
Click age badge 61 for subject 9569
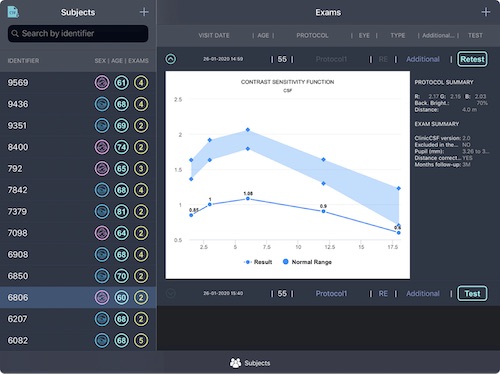click(121, 83)
